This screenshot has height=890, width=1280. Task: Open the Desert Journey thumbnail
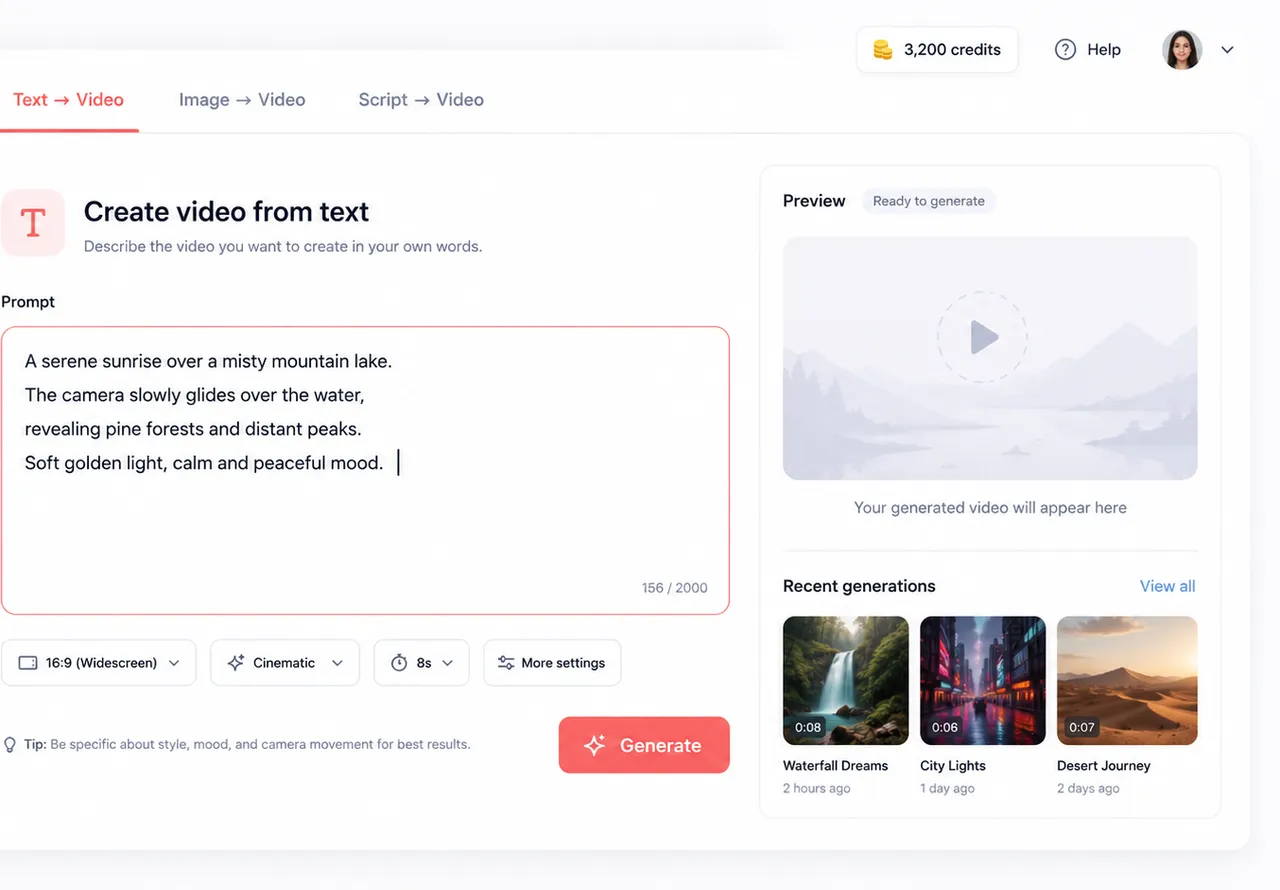1127,681
